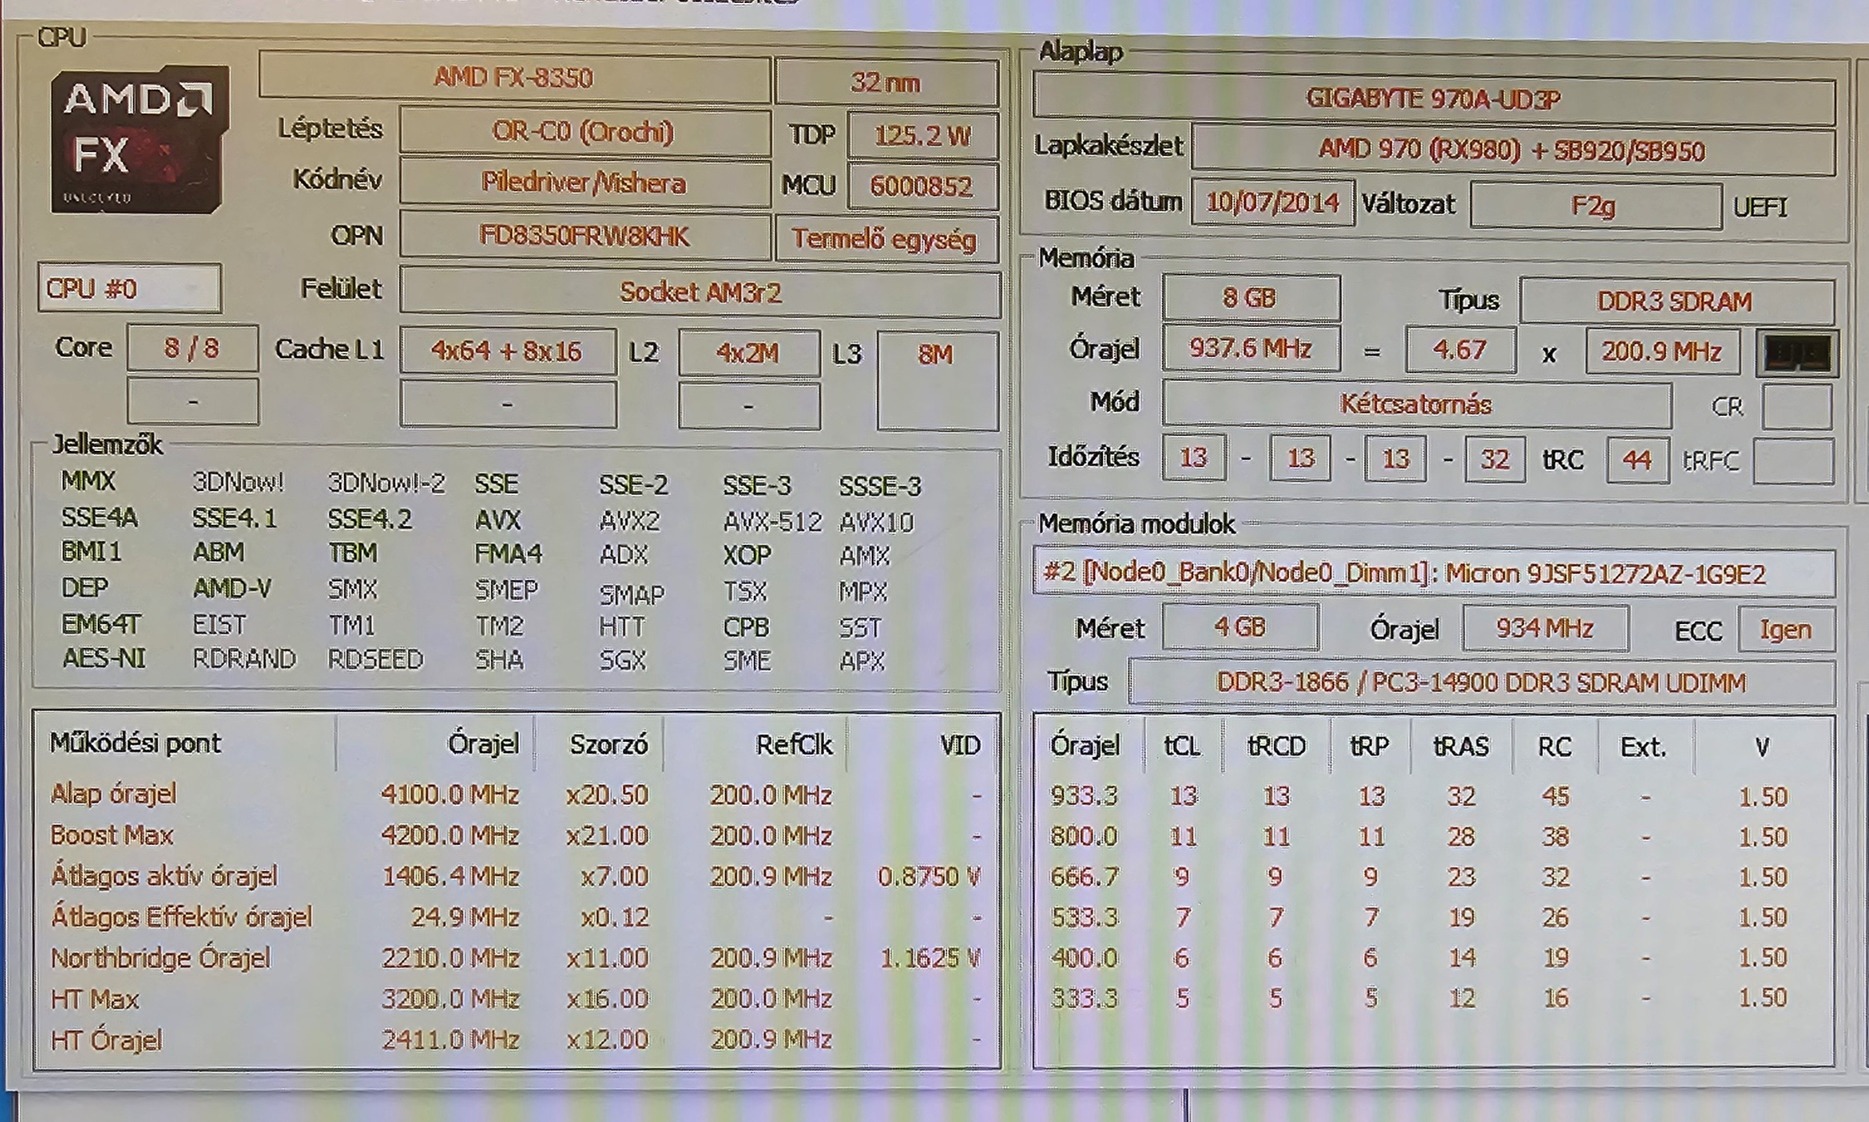Click the Időzítés value 32

[x=1495, y=459]
